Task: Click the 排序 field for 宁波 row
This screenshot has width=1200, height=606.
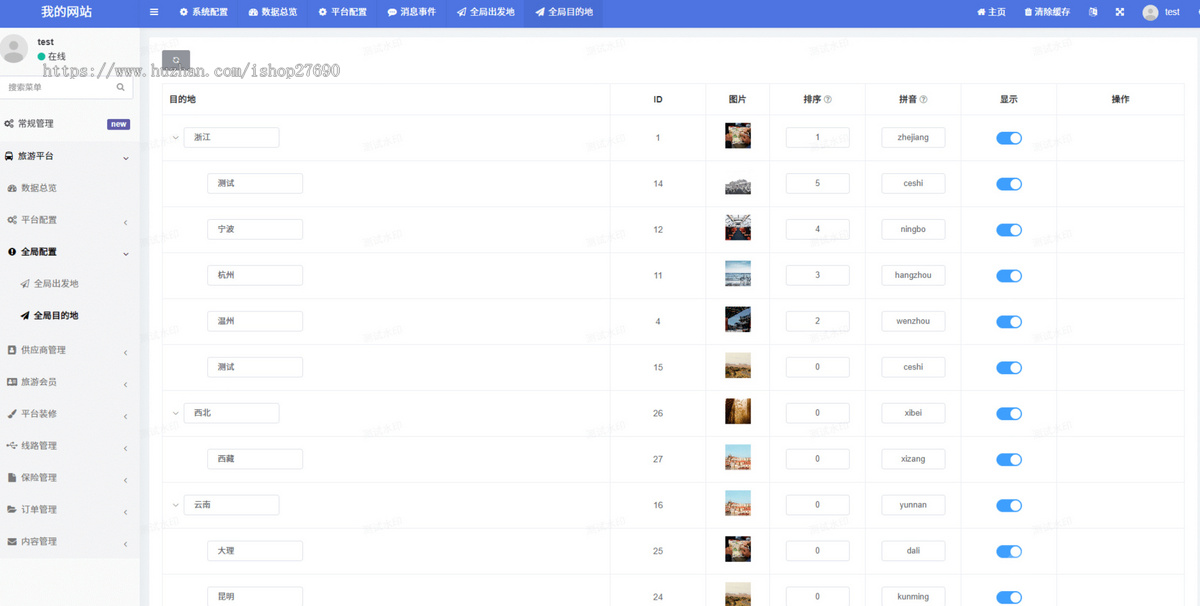Action: tap(817, 229)
